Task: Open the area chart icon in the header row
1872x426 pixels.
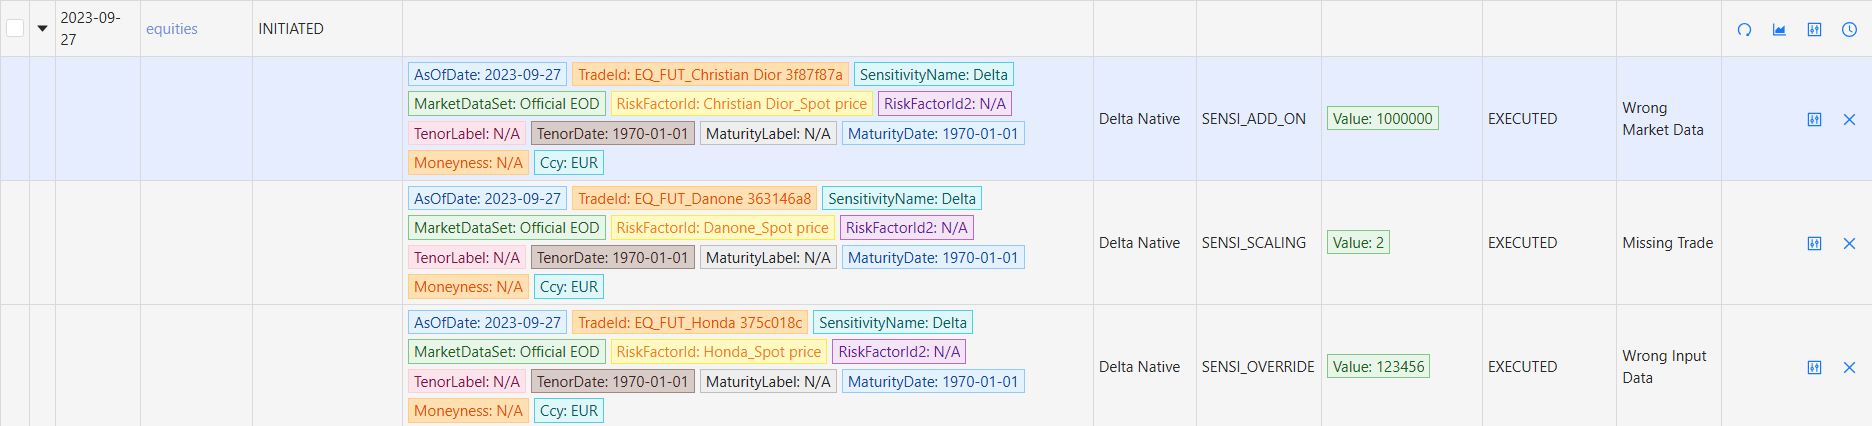Action: click(x=1779, y=29)
